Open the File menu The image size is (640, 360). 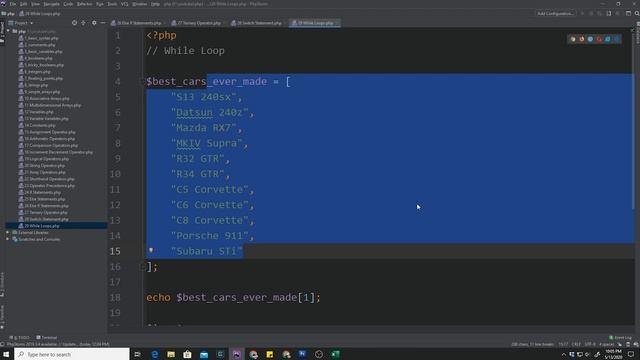tap(13, 4)
